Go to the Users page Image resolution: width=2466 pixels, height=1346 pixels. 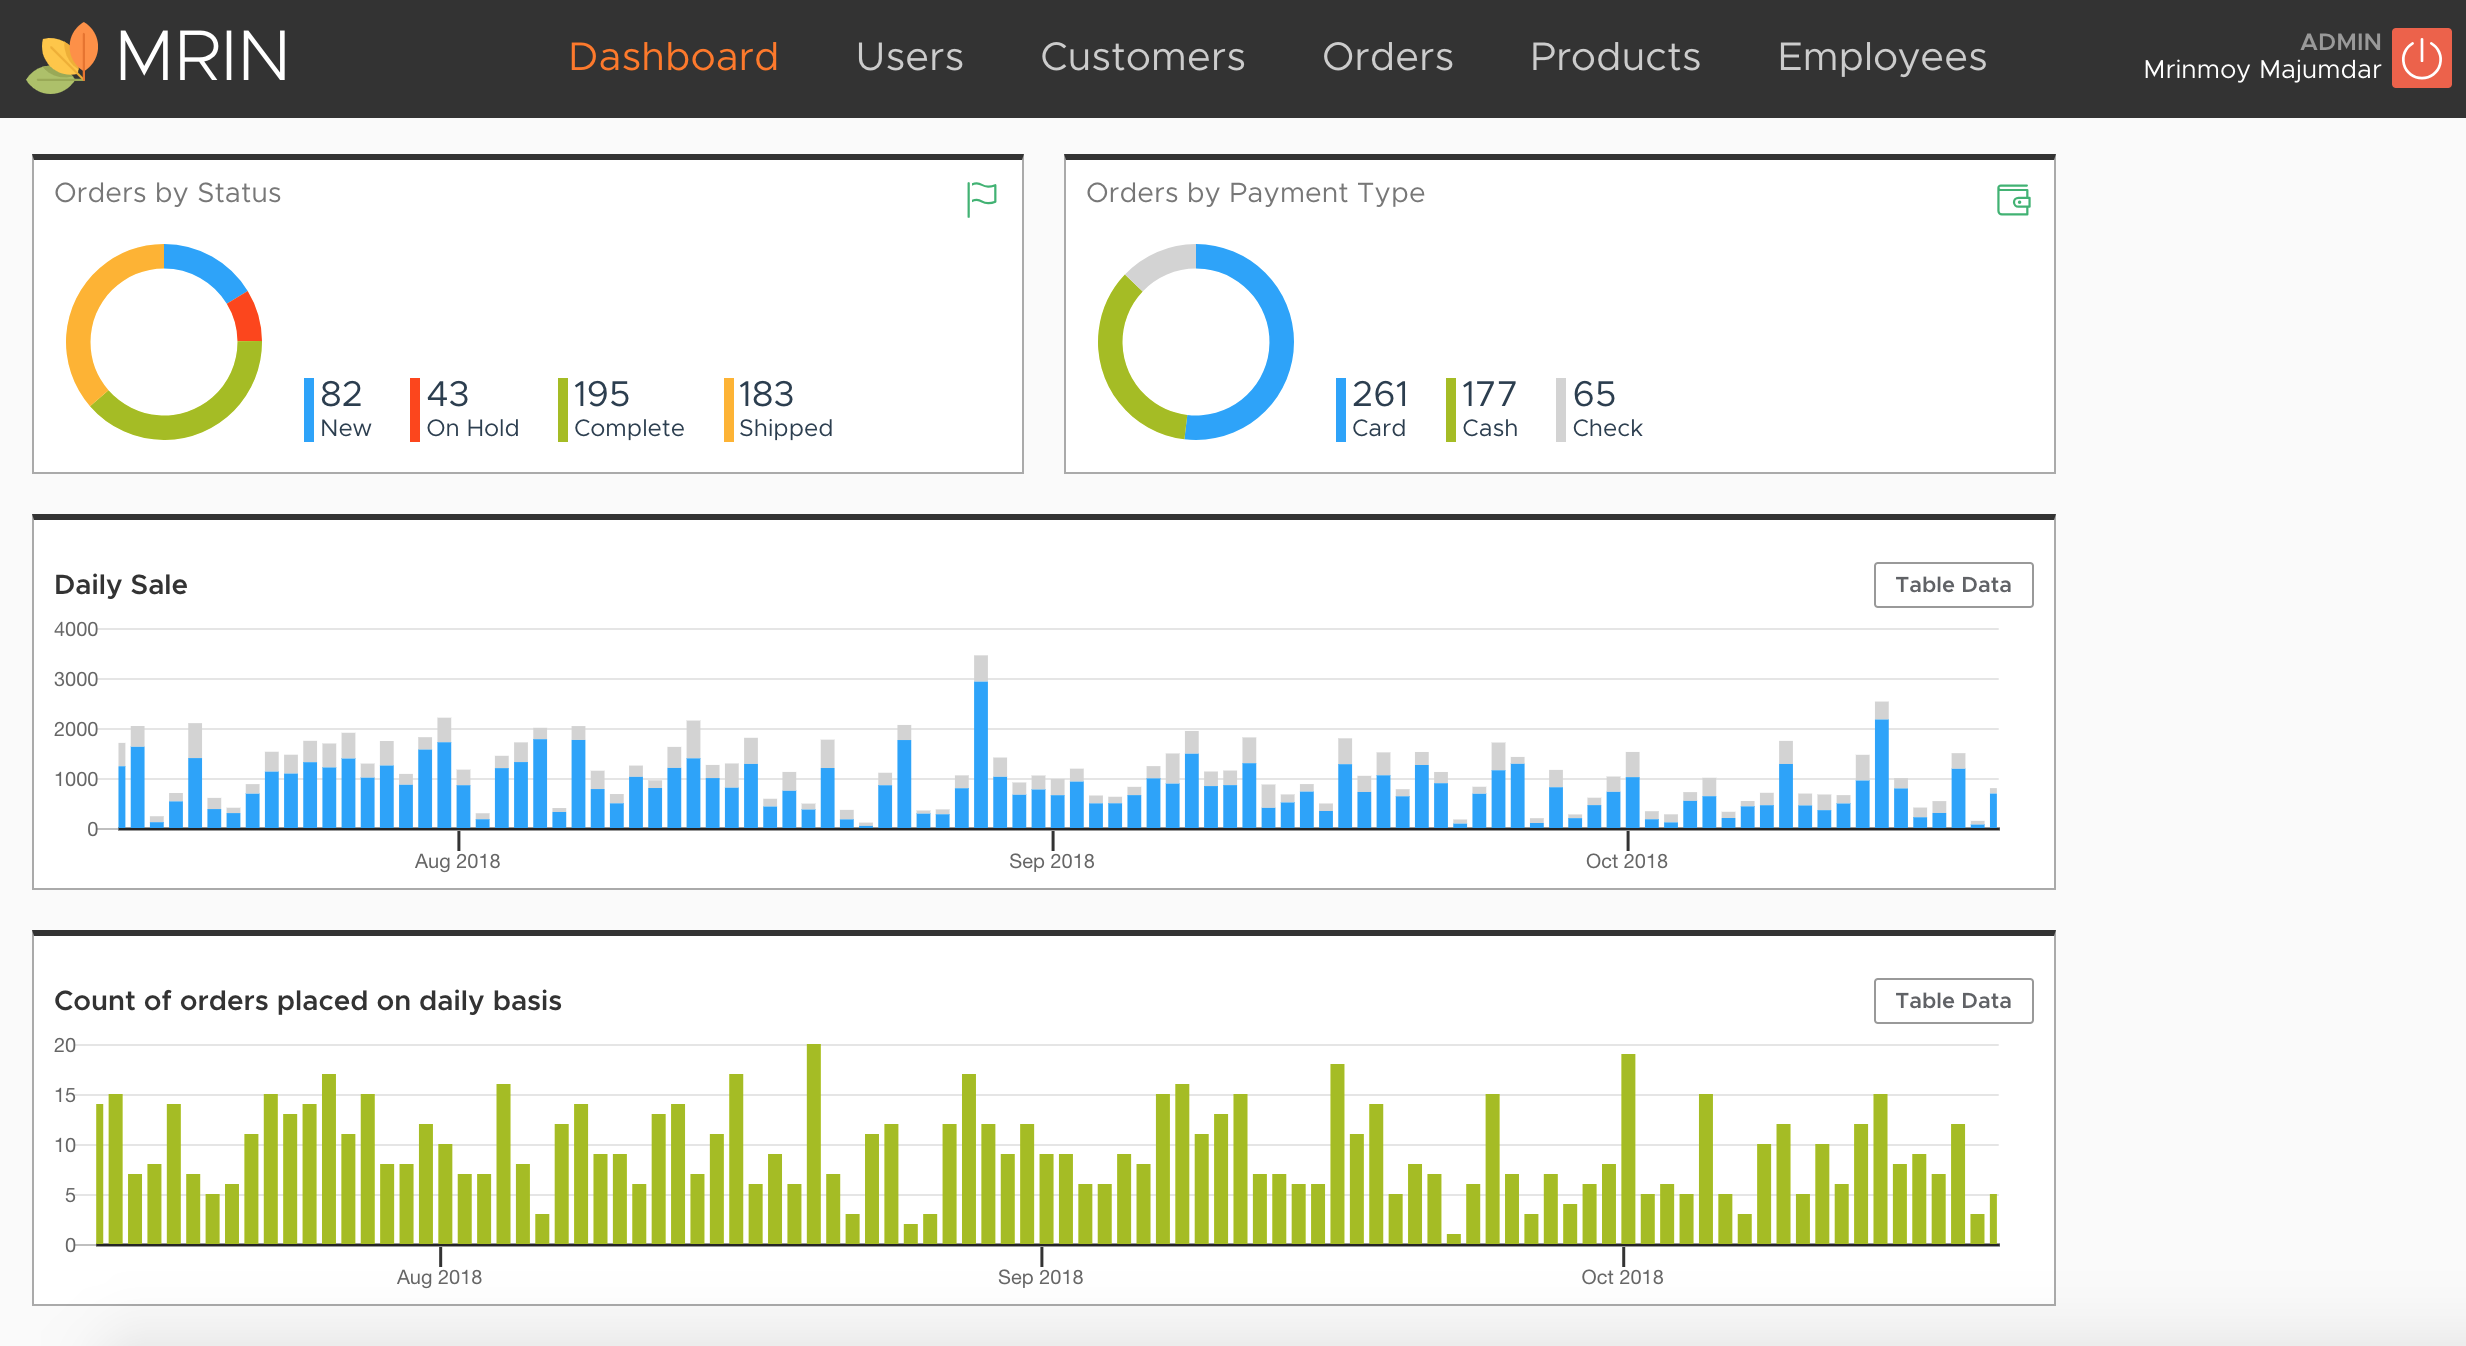pyautogui.click(x=909, y=57)
